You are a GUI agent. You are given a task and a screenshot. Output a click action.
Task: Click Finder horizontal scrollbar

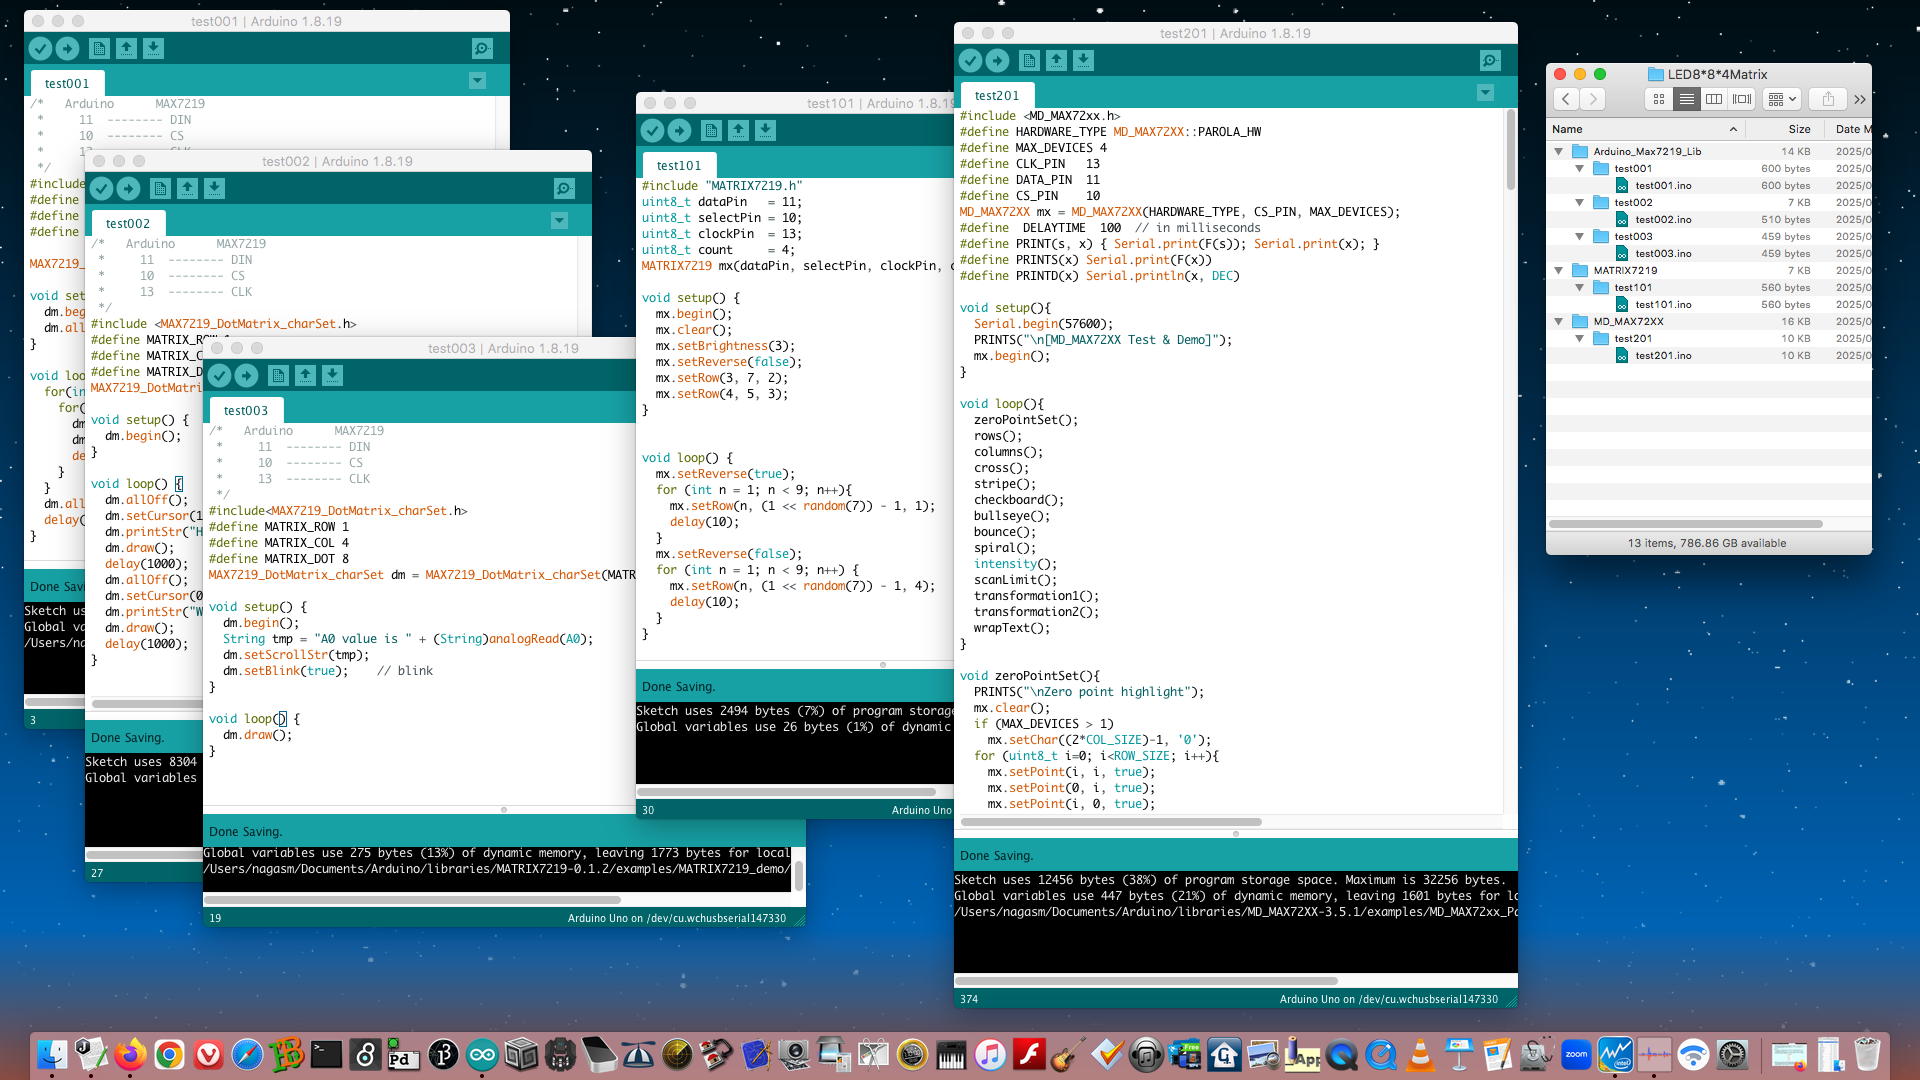click(x=1685, y=524)
